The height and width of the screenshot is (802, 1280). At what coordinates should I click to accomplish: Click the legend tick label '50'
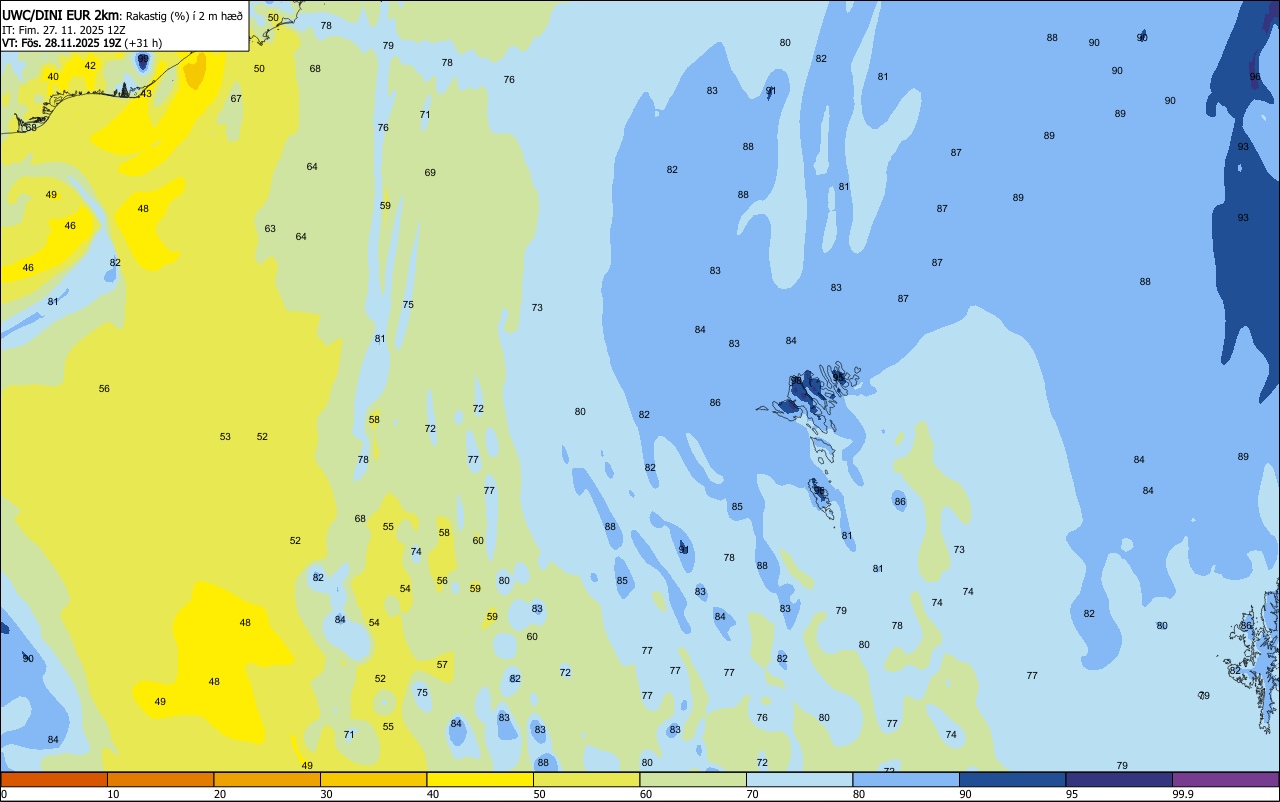click(539, 794)
